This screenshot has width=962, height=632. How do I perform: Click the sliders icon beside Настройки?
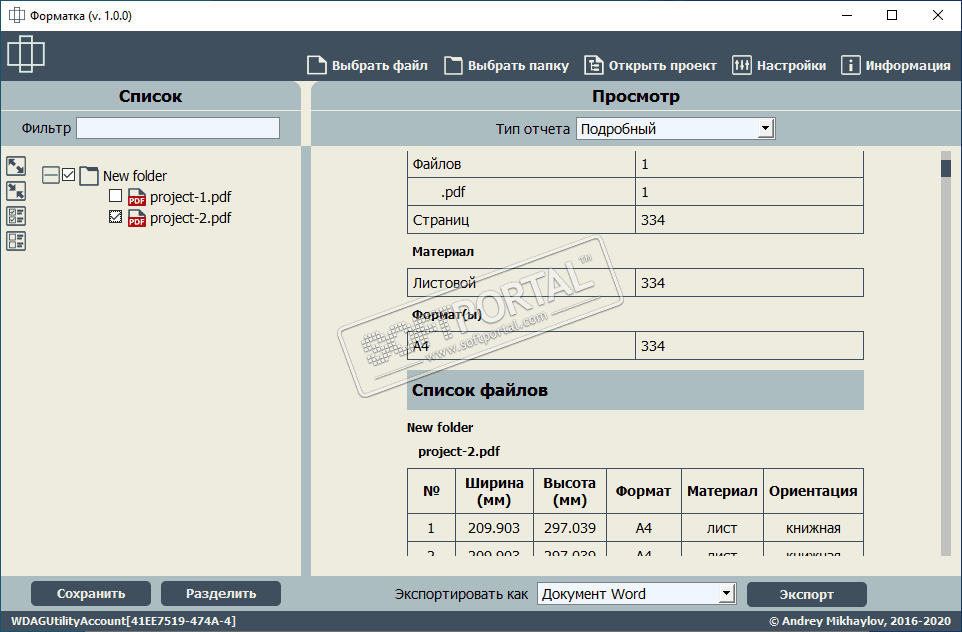(742, 65)
